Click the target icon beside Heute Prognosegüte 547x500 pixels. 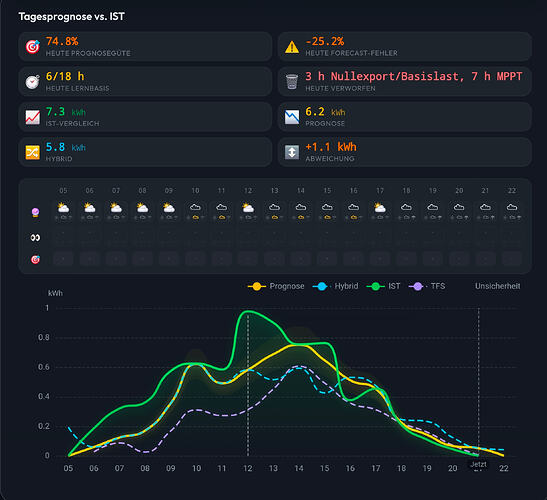33,46
